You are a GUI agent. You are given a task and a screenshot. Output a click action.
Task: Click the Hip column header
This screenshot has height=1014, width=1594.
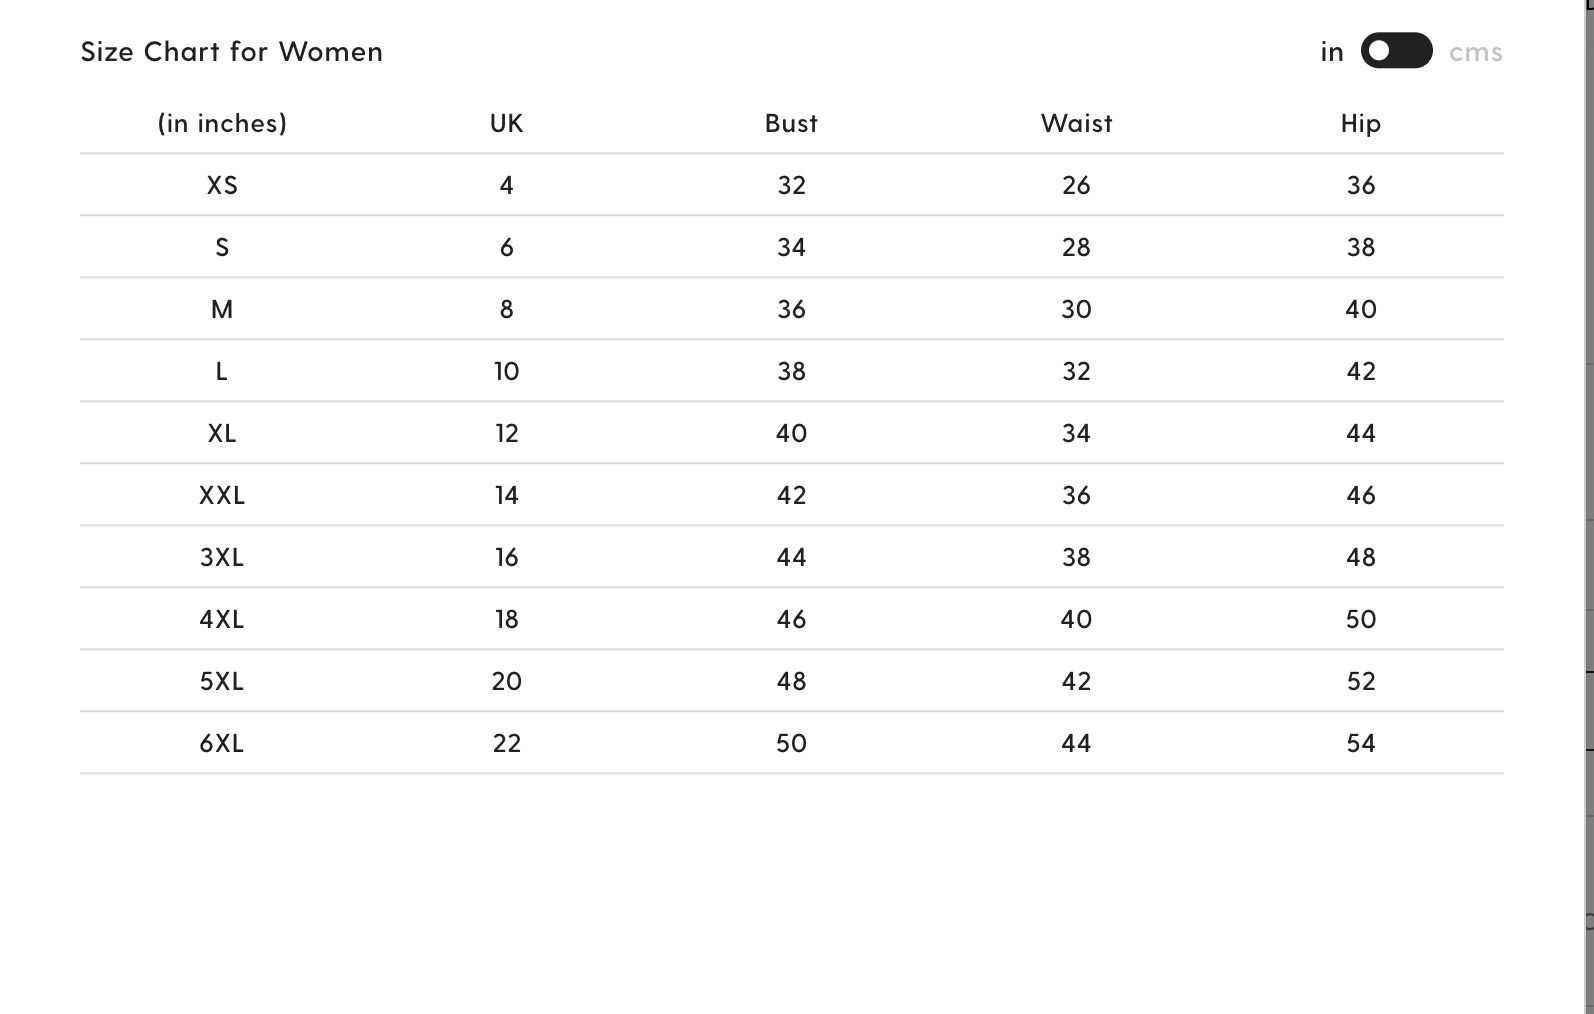click(1361, 123)
